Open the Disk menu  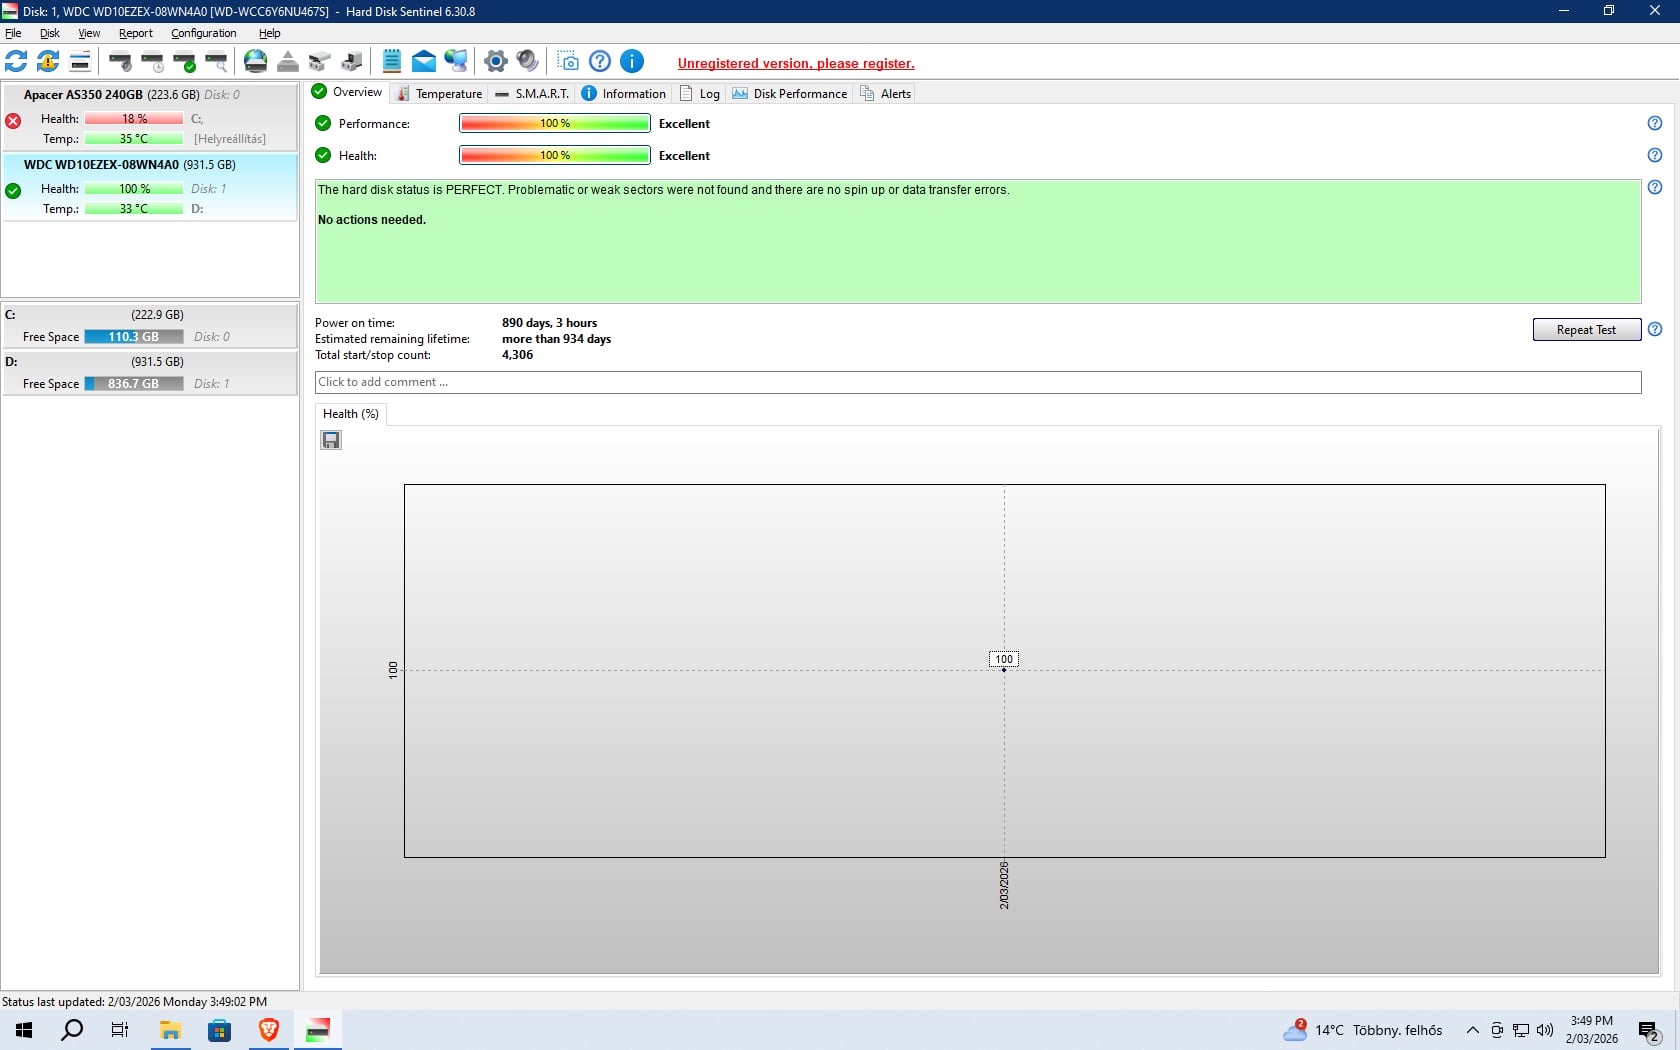(x=50, y=33)
